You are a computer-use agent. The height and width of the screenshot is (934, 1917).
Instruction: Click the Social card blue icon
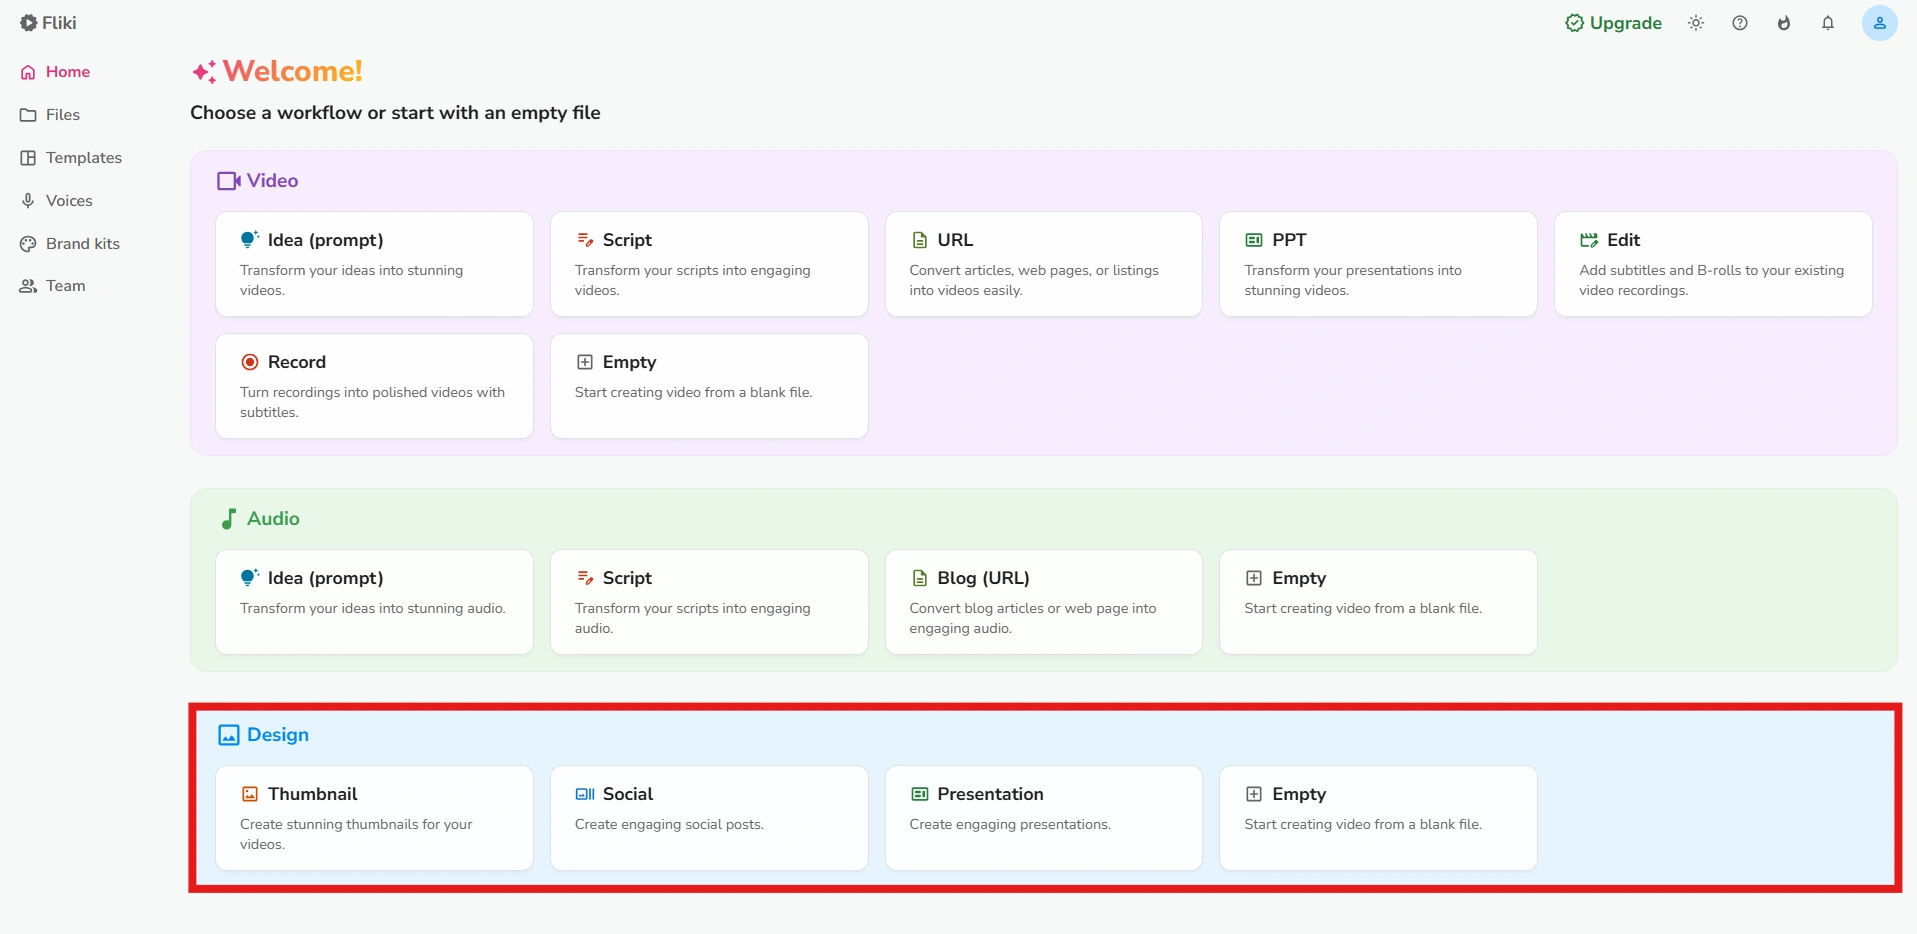pos(585,794)
